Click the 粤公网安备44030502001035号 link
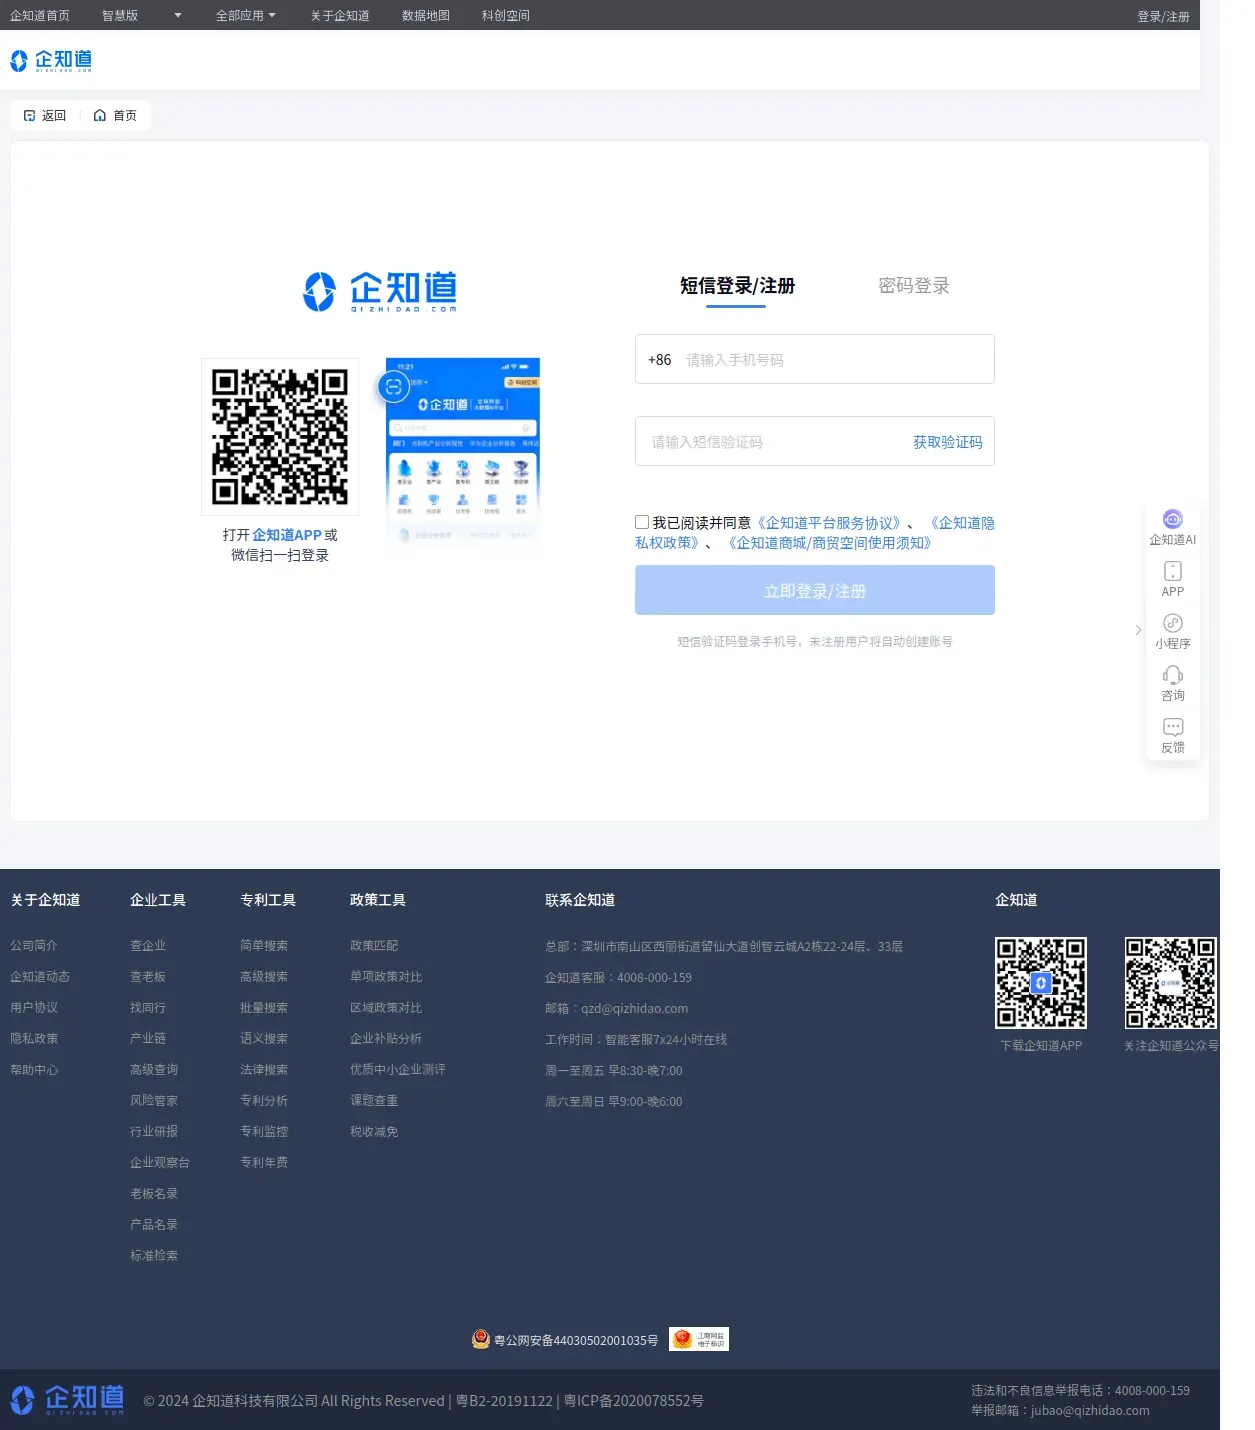Viewport: 1255px width, 1430px height. [576, 1340]
